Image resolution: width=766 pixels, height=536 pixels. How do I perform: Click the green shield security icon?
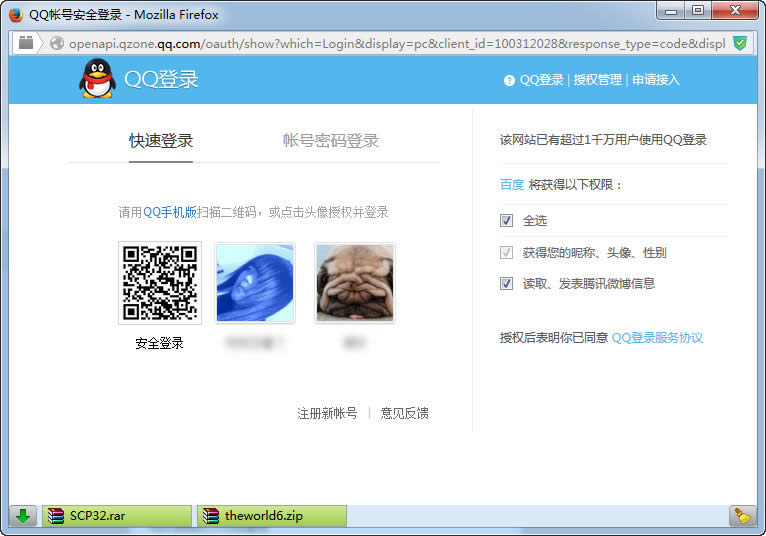click(x=740, y=43)
